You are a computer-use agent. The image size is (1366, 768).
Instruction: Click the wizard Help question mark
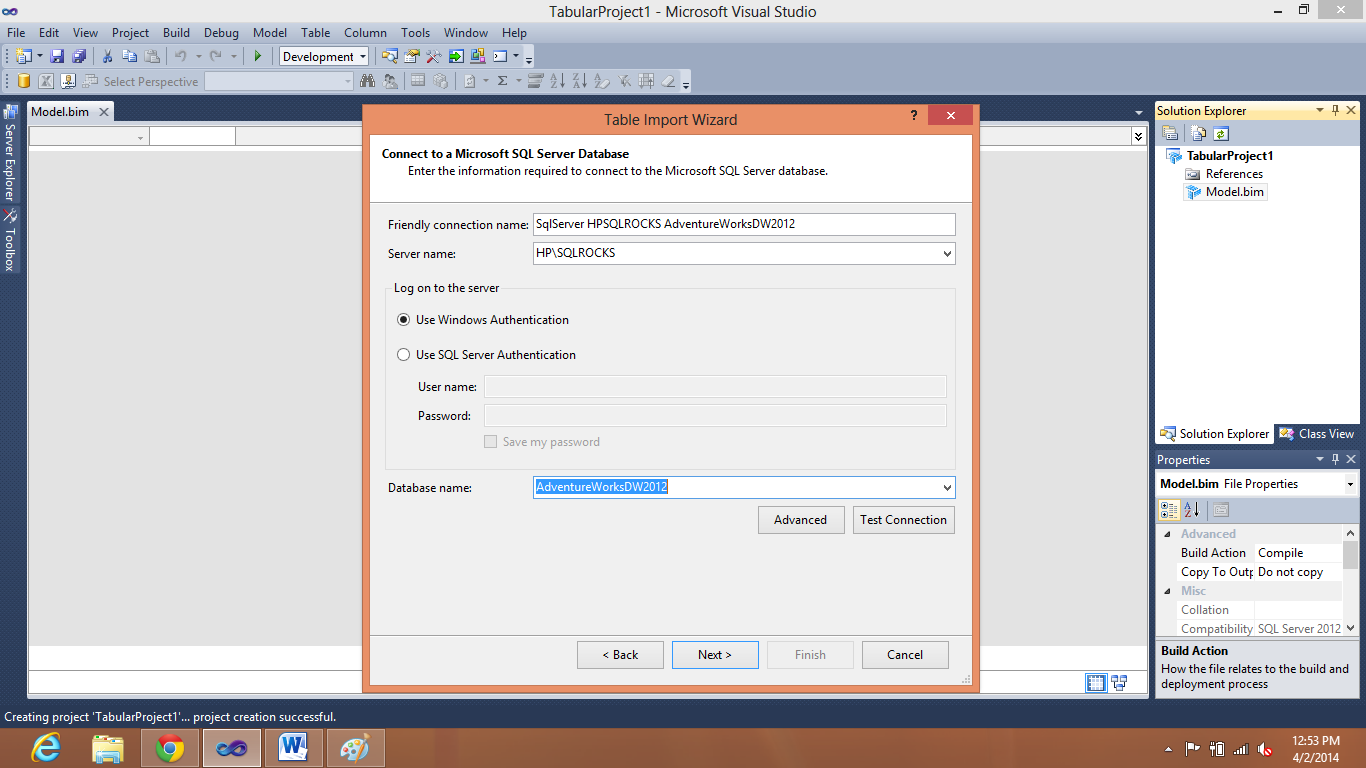914,116
